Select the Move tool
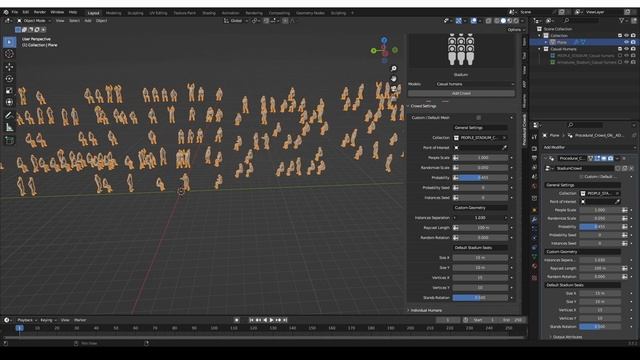 [9, 67]
